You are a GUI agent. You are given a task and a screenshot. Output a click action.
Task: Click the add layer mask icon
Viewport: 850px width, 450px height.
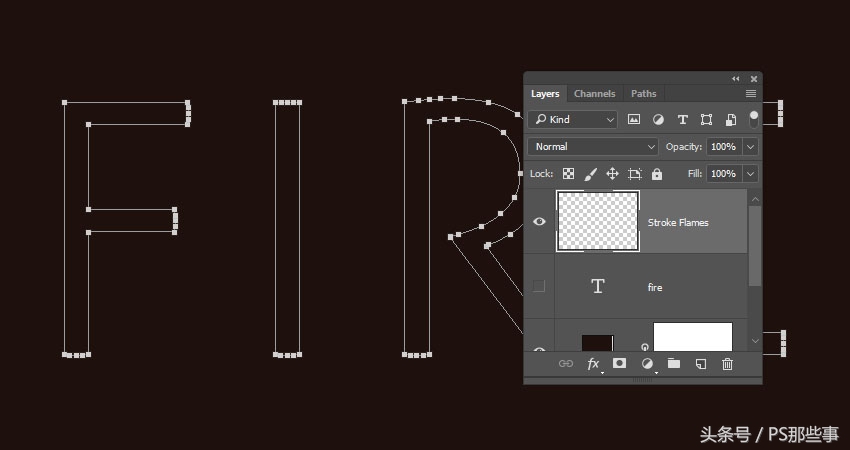pyautogui.click(x=620, y=364)
